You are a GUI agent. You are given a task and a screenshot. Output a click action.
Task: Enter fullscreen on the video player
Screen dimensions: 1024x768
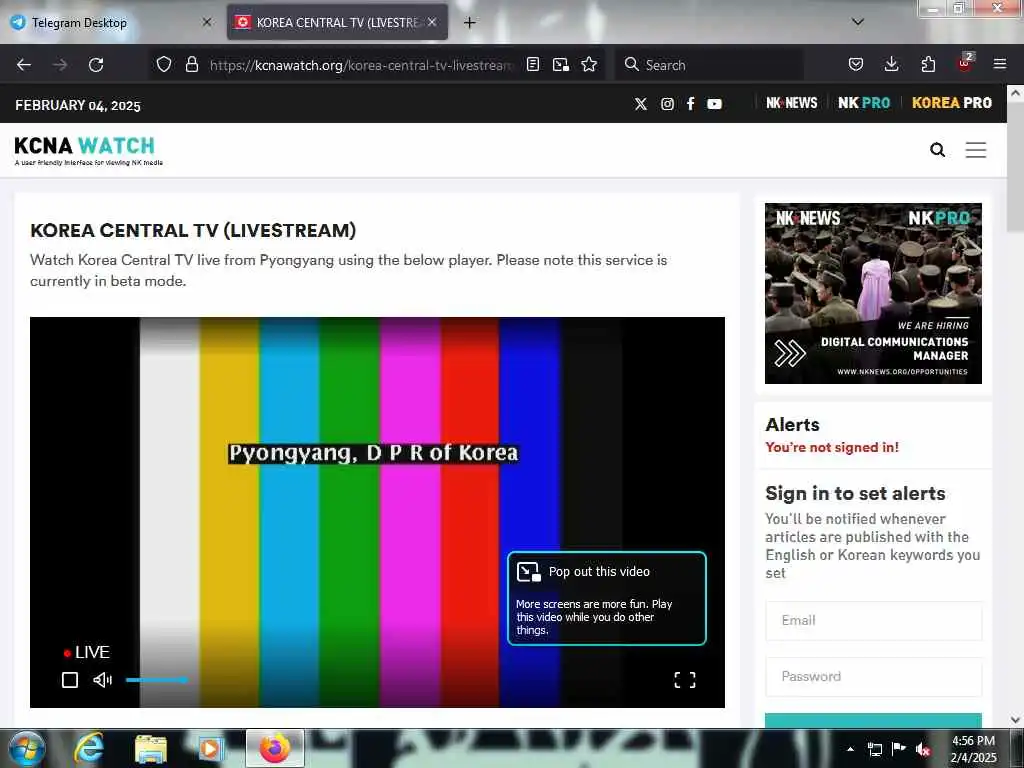pyautogui.click(x=684, y=680)
